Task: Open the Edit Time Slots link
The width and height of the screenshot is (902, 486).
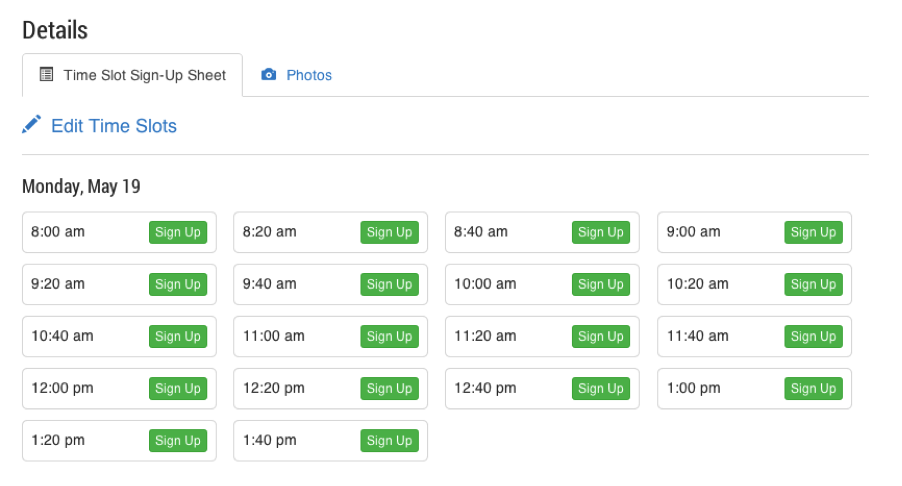Action: coord(114,126)
